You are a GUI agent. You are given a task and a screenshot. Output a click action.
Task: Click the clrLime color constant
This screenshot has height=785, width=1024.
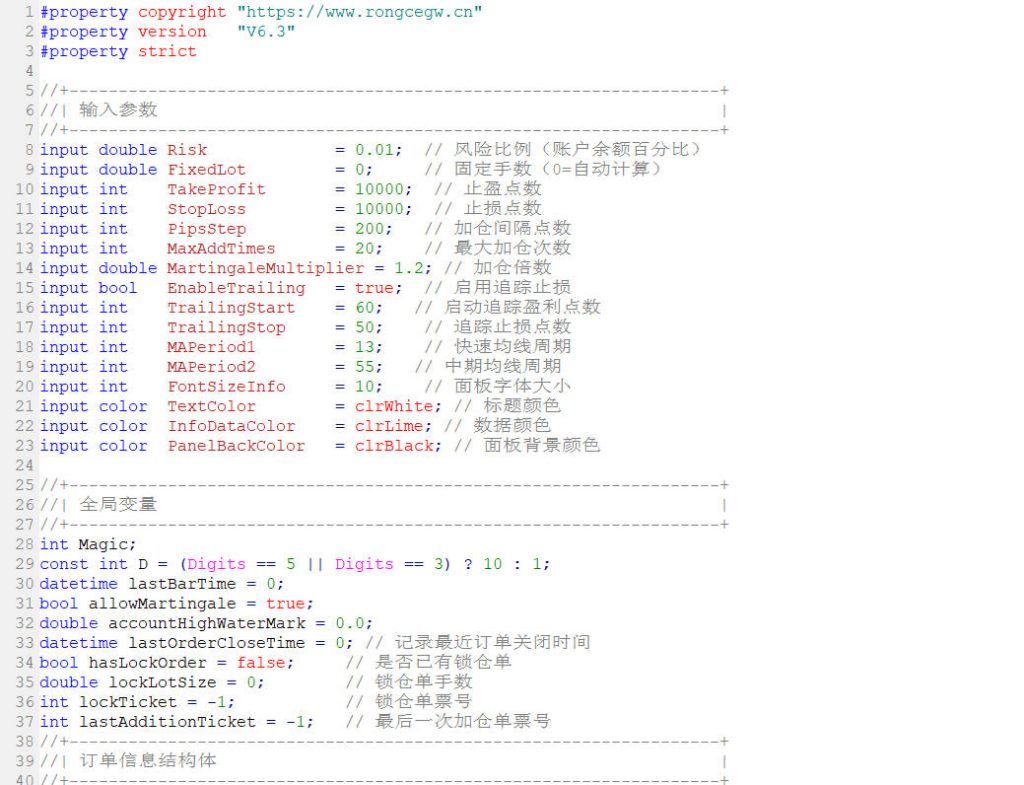pyautogui.click(x=389, y=426)
